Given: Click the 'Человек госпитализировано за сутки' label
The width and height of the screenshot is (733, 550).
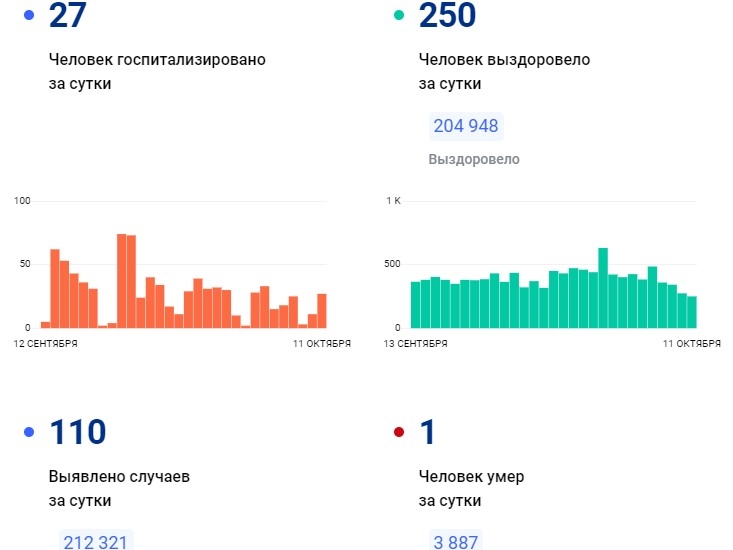Looking at the screenshot, I should point(157,71).
